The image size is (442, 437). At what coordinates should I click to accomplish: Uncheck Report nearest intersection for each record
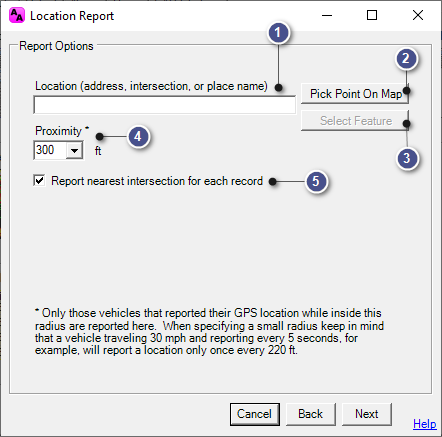coord(39,181)
